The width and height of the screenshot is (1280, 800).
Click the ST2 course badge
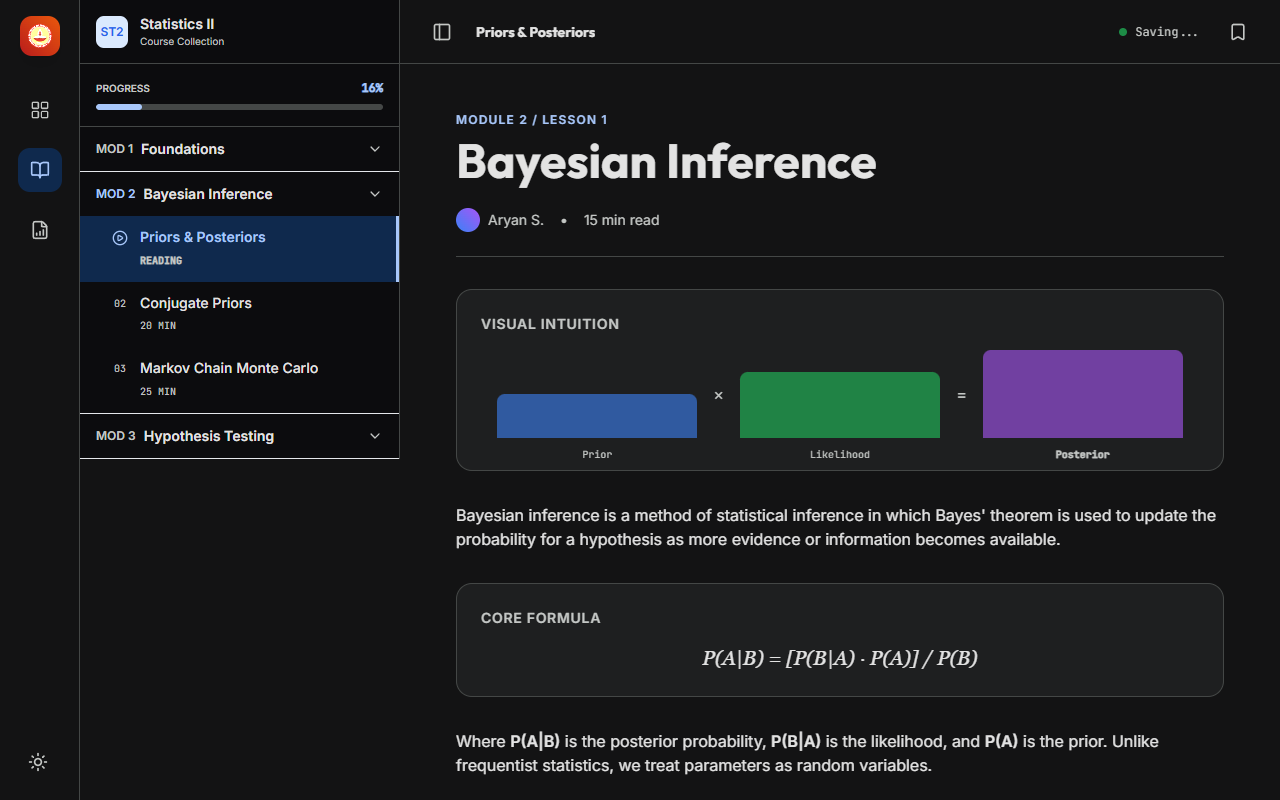112,32
